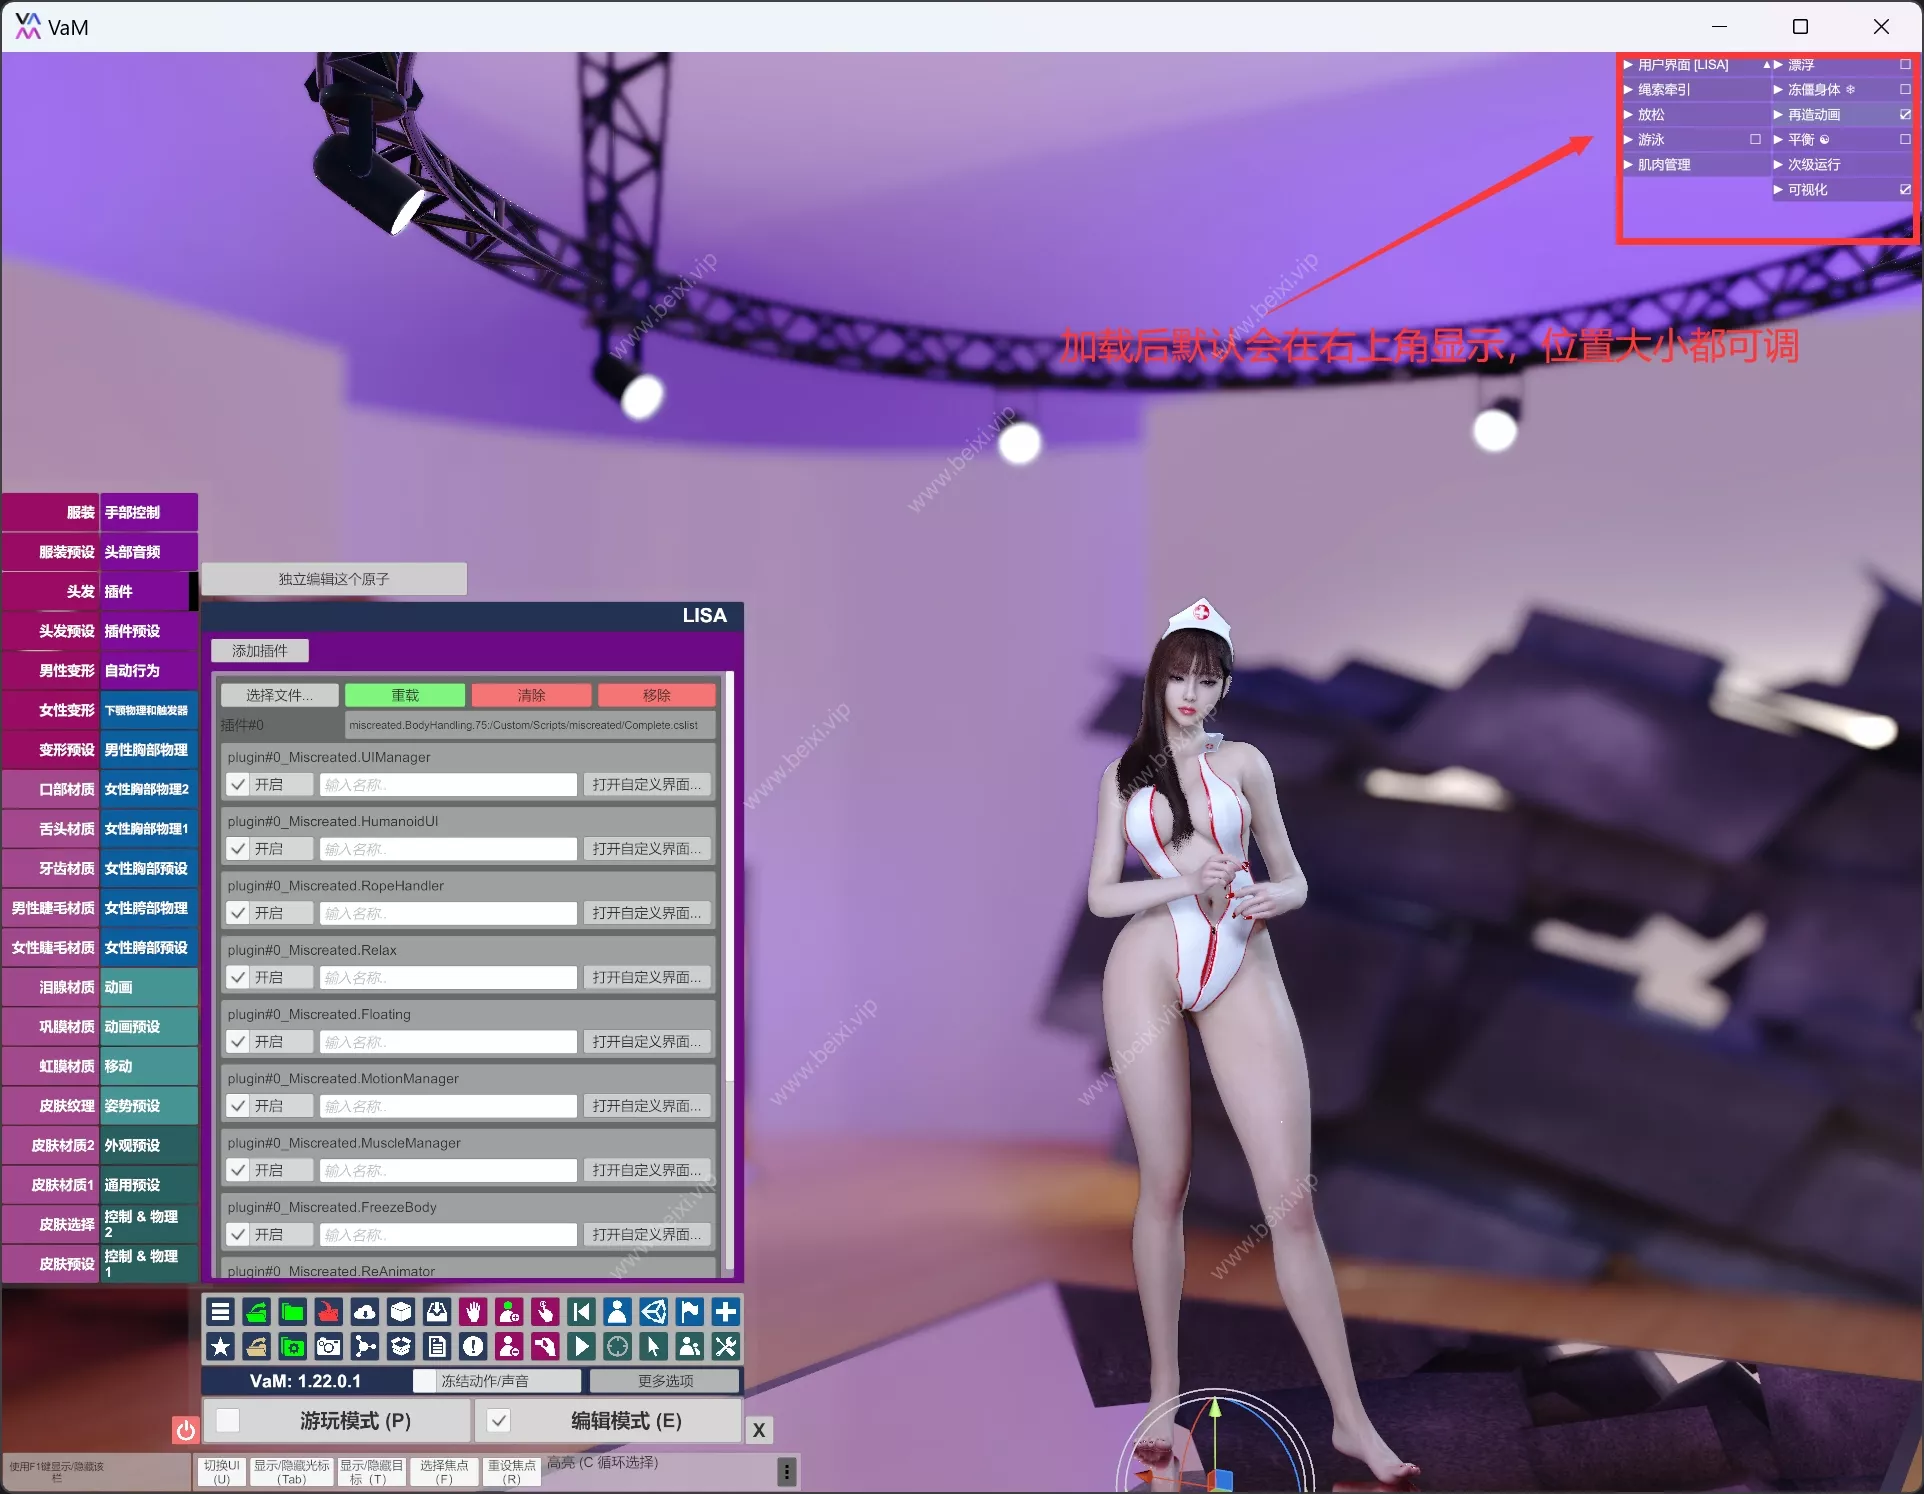This screenshot has height=1494, width=1924.
Task: Open 打开自定义界面 for Miscreated.MotionManager
Action: pyautogui.click(x=647, y=1106)
